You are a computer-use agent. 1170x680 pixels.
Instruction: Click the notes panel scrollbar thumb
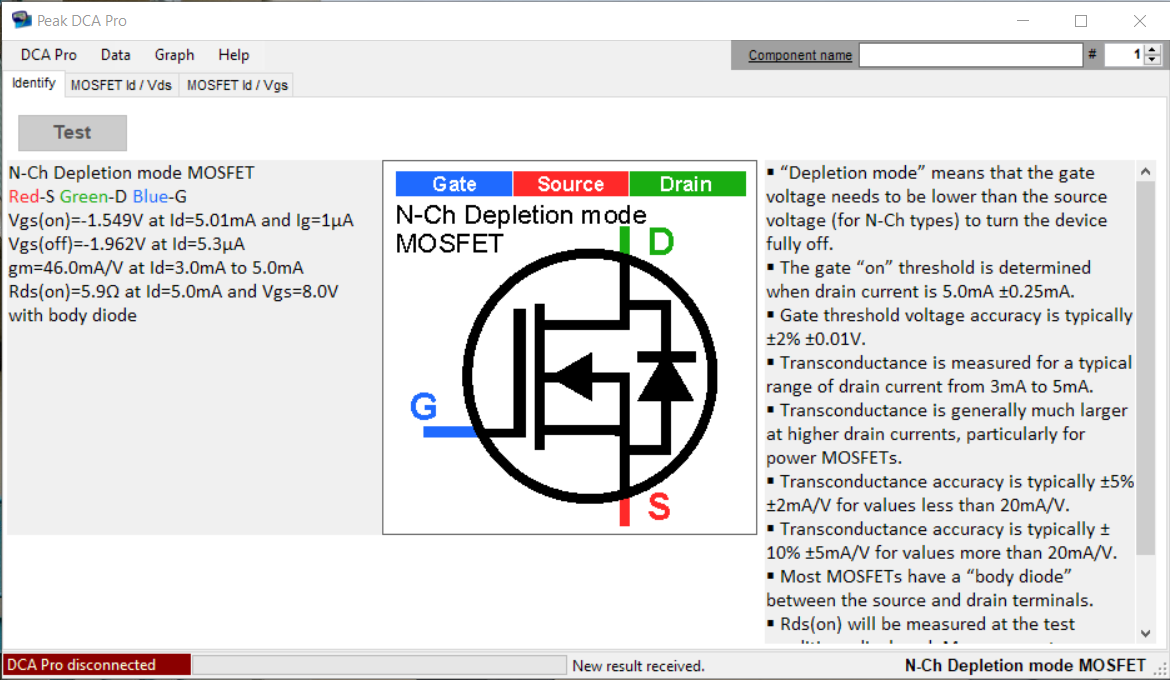pyautogui.click(x=1145, y=368)
